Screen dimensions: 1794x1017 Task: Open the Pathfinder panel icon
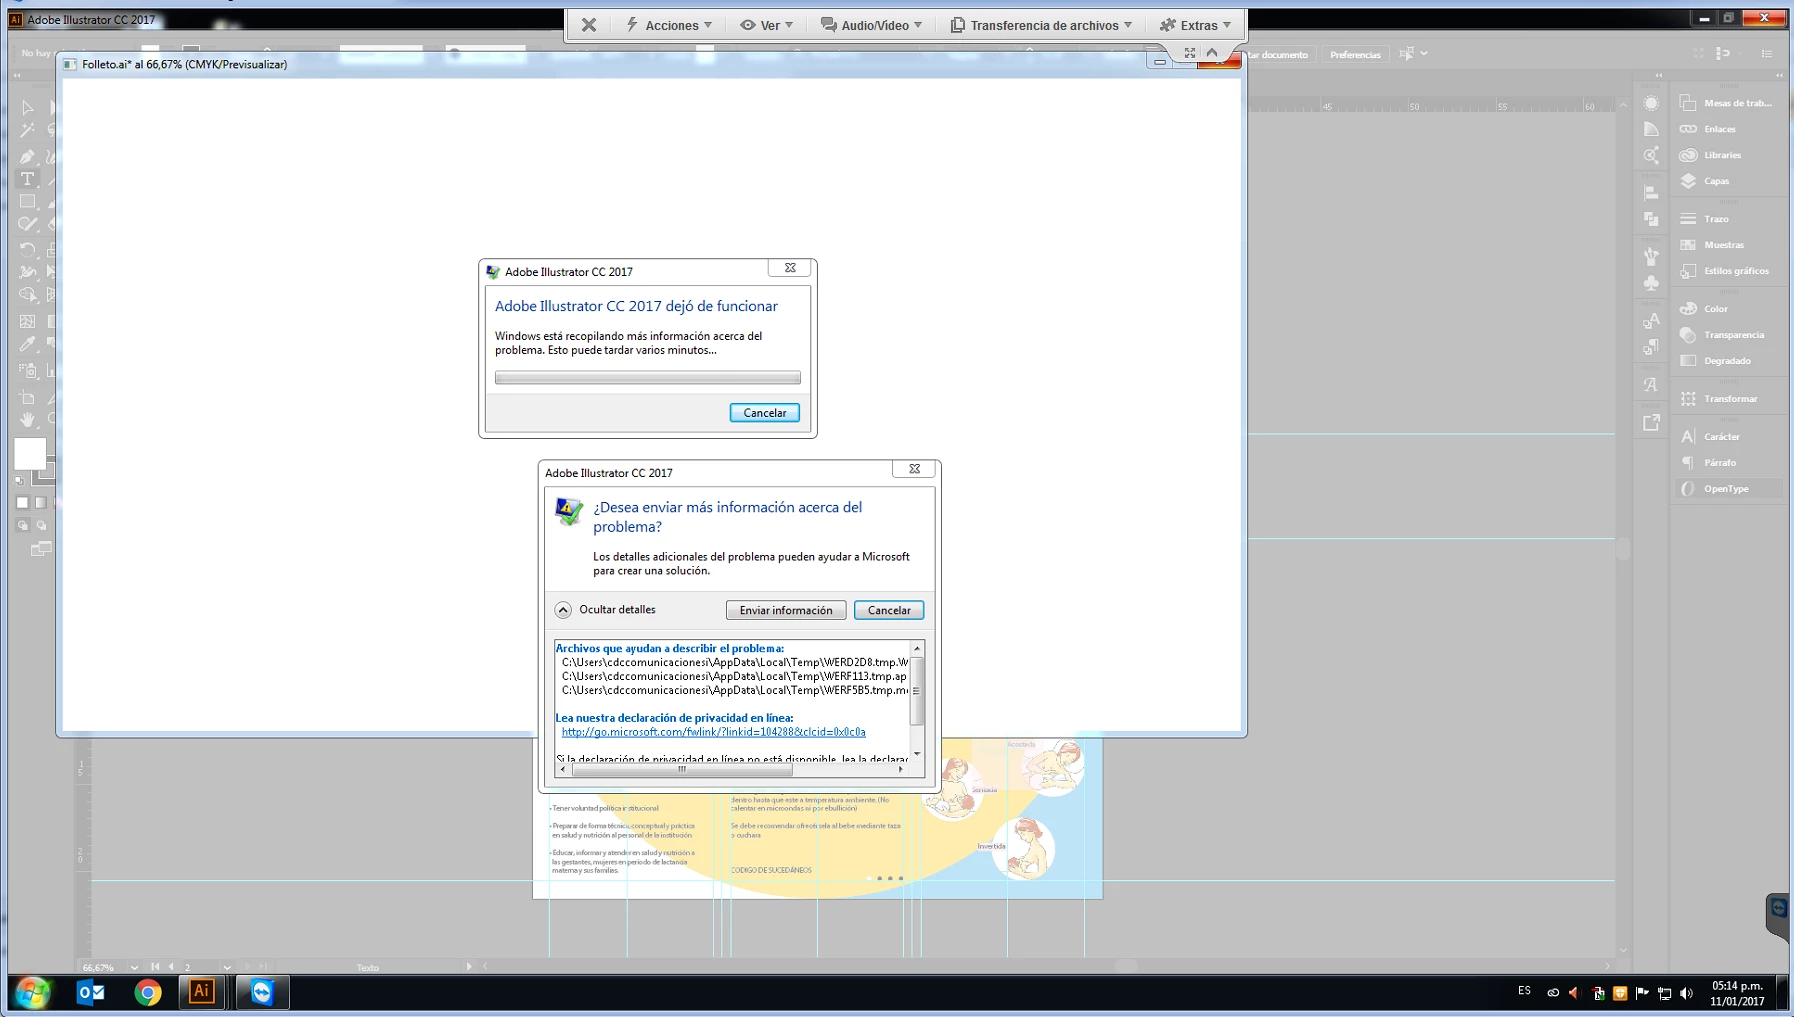tap(1651, 219)
